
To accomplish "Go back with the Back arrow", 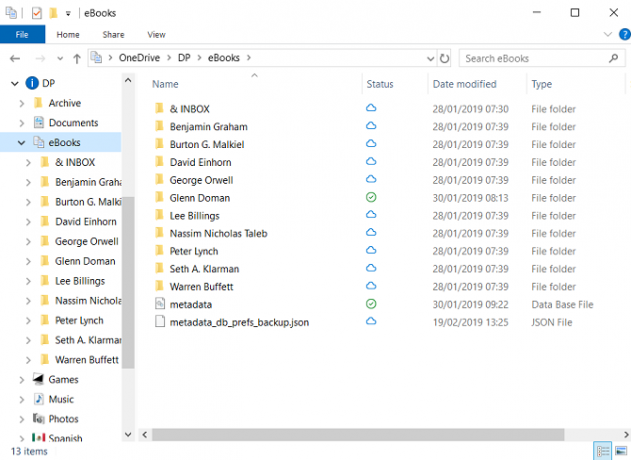I will tap(15, 59).
